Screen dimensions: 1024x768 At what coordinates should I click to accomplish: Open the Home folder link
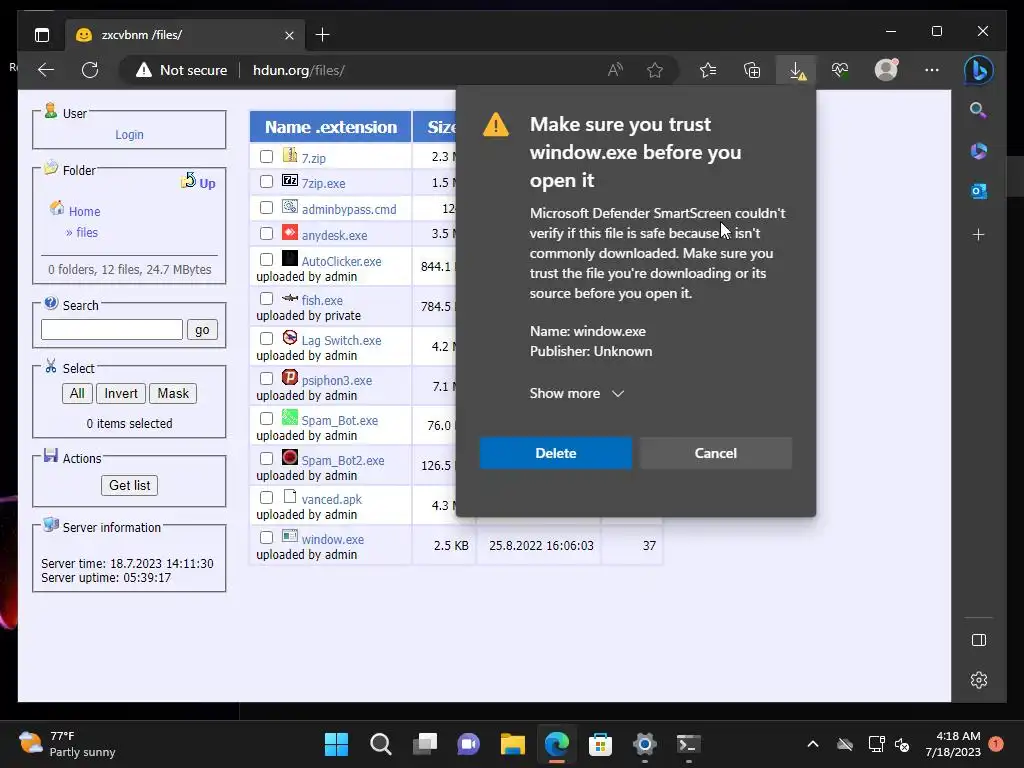click(84, 212)
